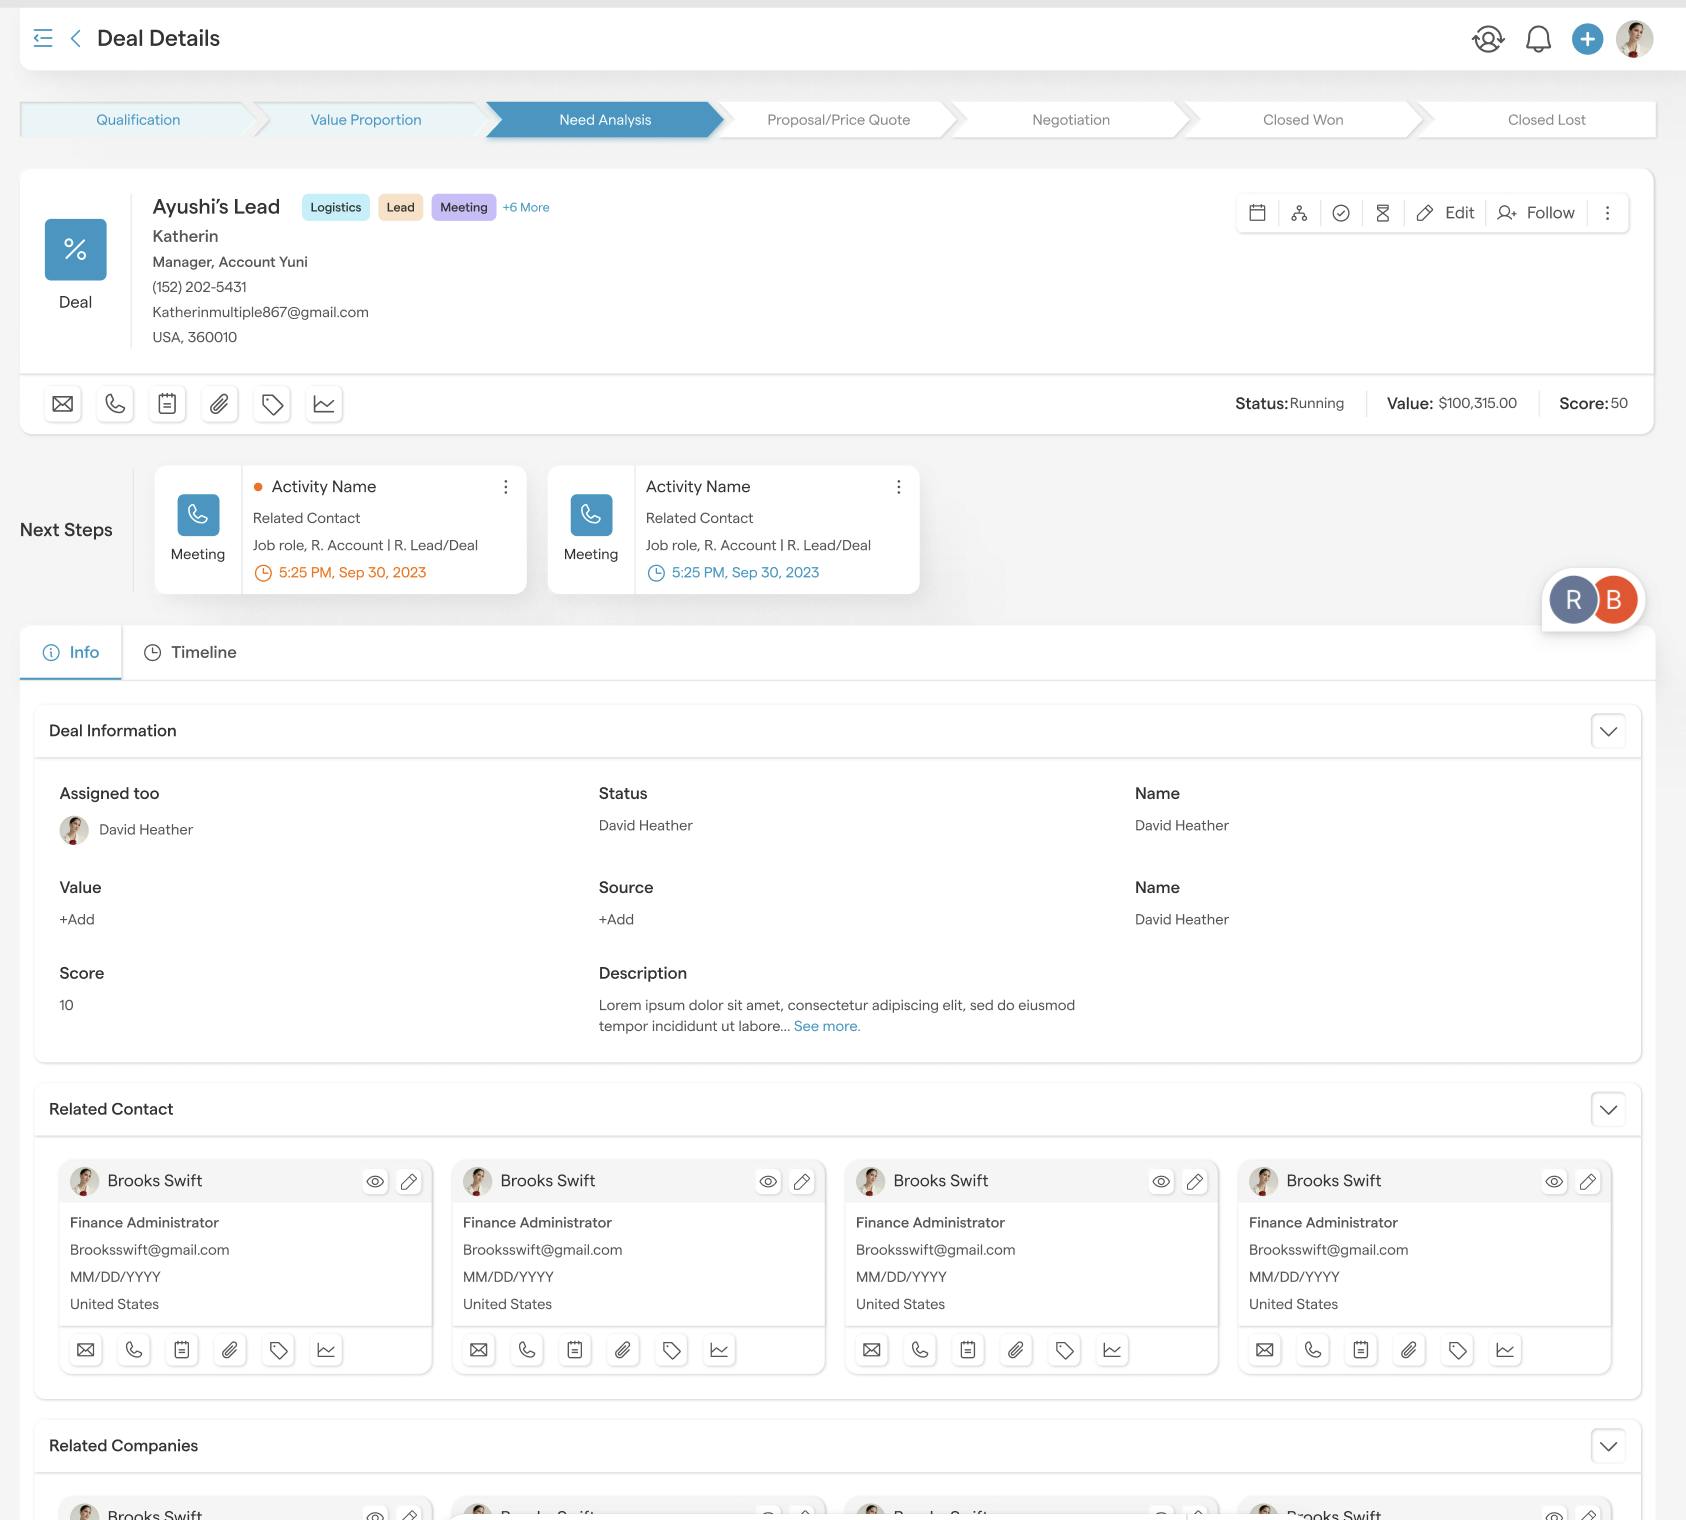Click the email icon under Ayushi's Lead
This screenshot has width=1686, height=1520.
coord(63,404)
